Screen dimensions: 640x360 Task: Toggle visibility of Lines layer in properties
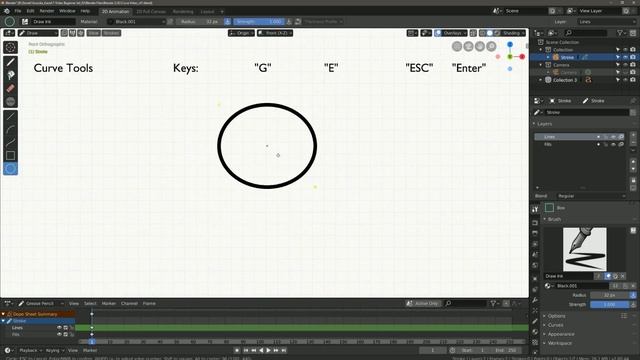pyautogui.click(x=613, y=137)
